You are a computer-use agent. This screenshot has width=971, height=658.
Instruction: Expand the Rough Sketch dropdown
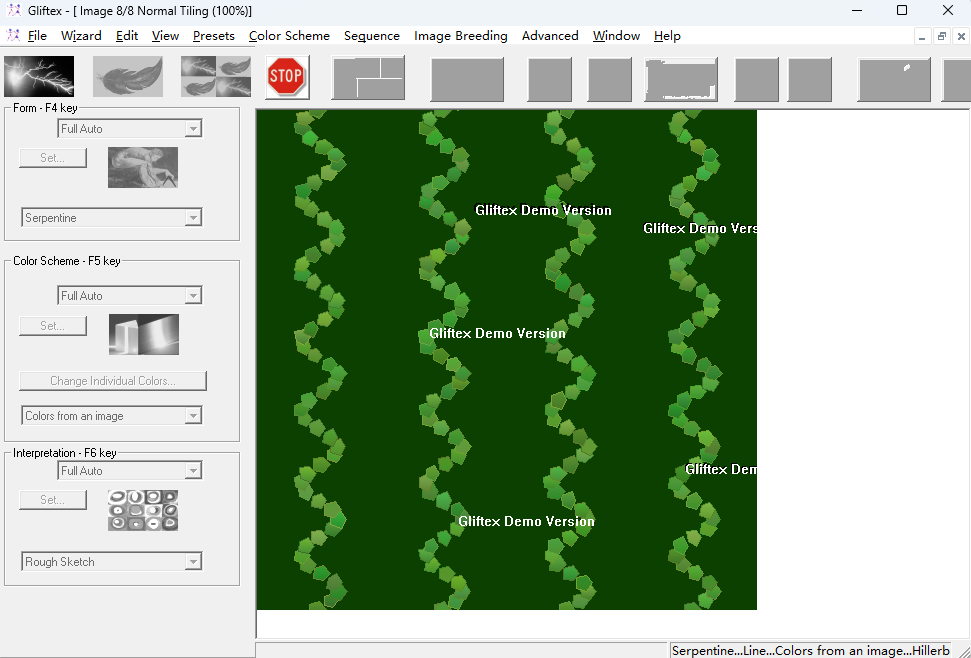(x=193, y=562)
